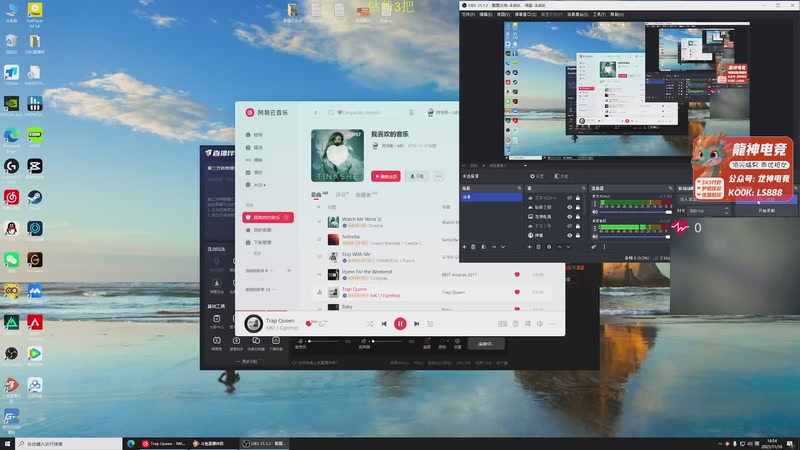Switch to the comments tab of playlist
The image size is (800, 450).
click(x=342, y=194)
